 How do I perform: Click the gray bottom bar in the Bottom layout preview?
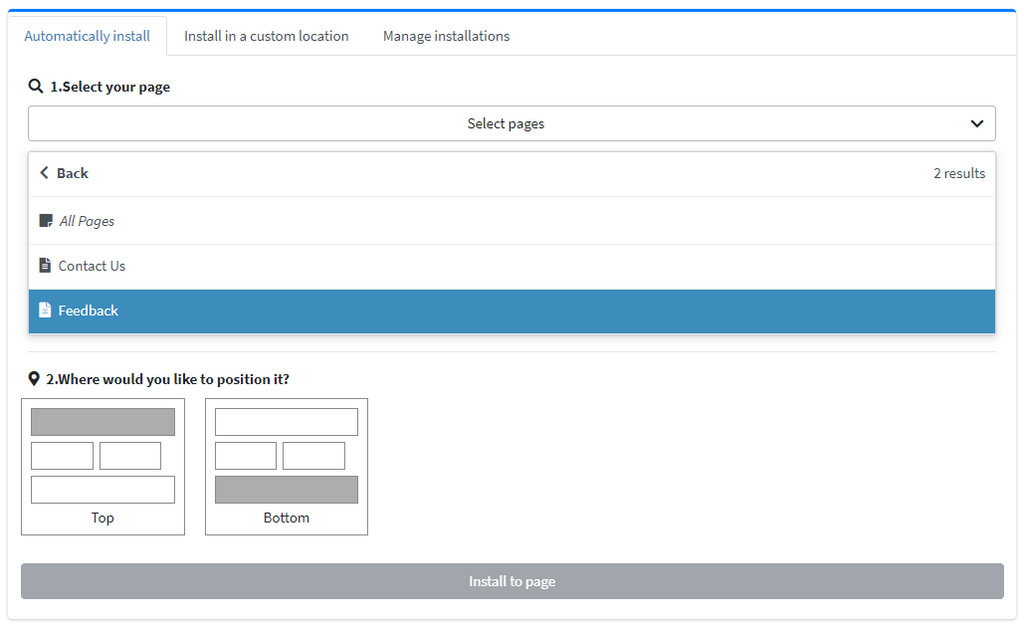(286, 490)
